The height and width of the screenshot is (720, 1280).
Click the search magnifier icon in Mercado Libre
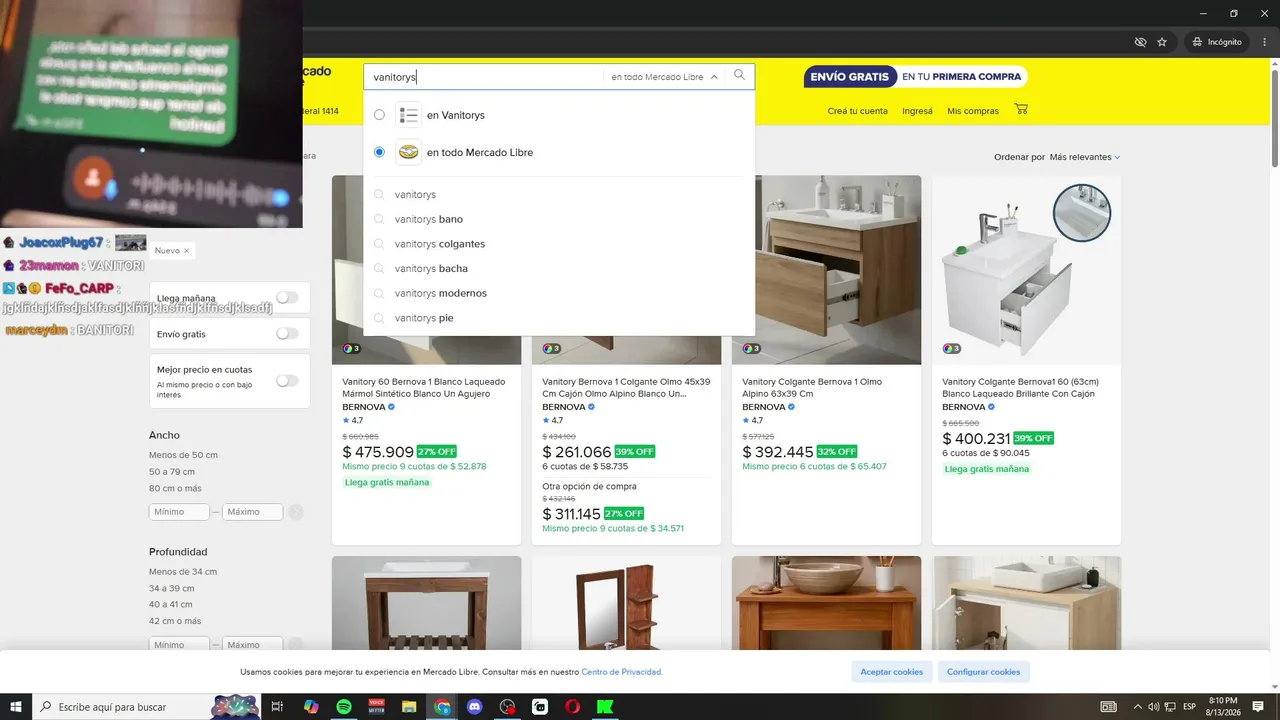click(x=740, y=76)
